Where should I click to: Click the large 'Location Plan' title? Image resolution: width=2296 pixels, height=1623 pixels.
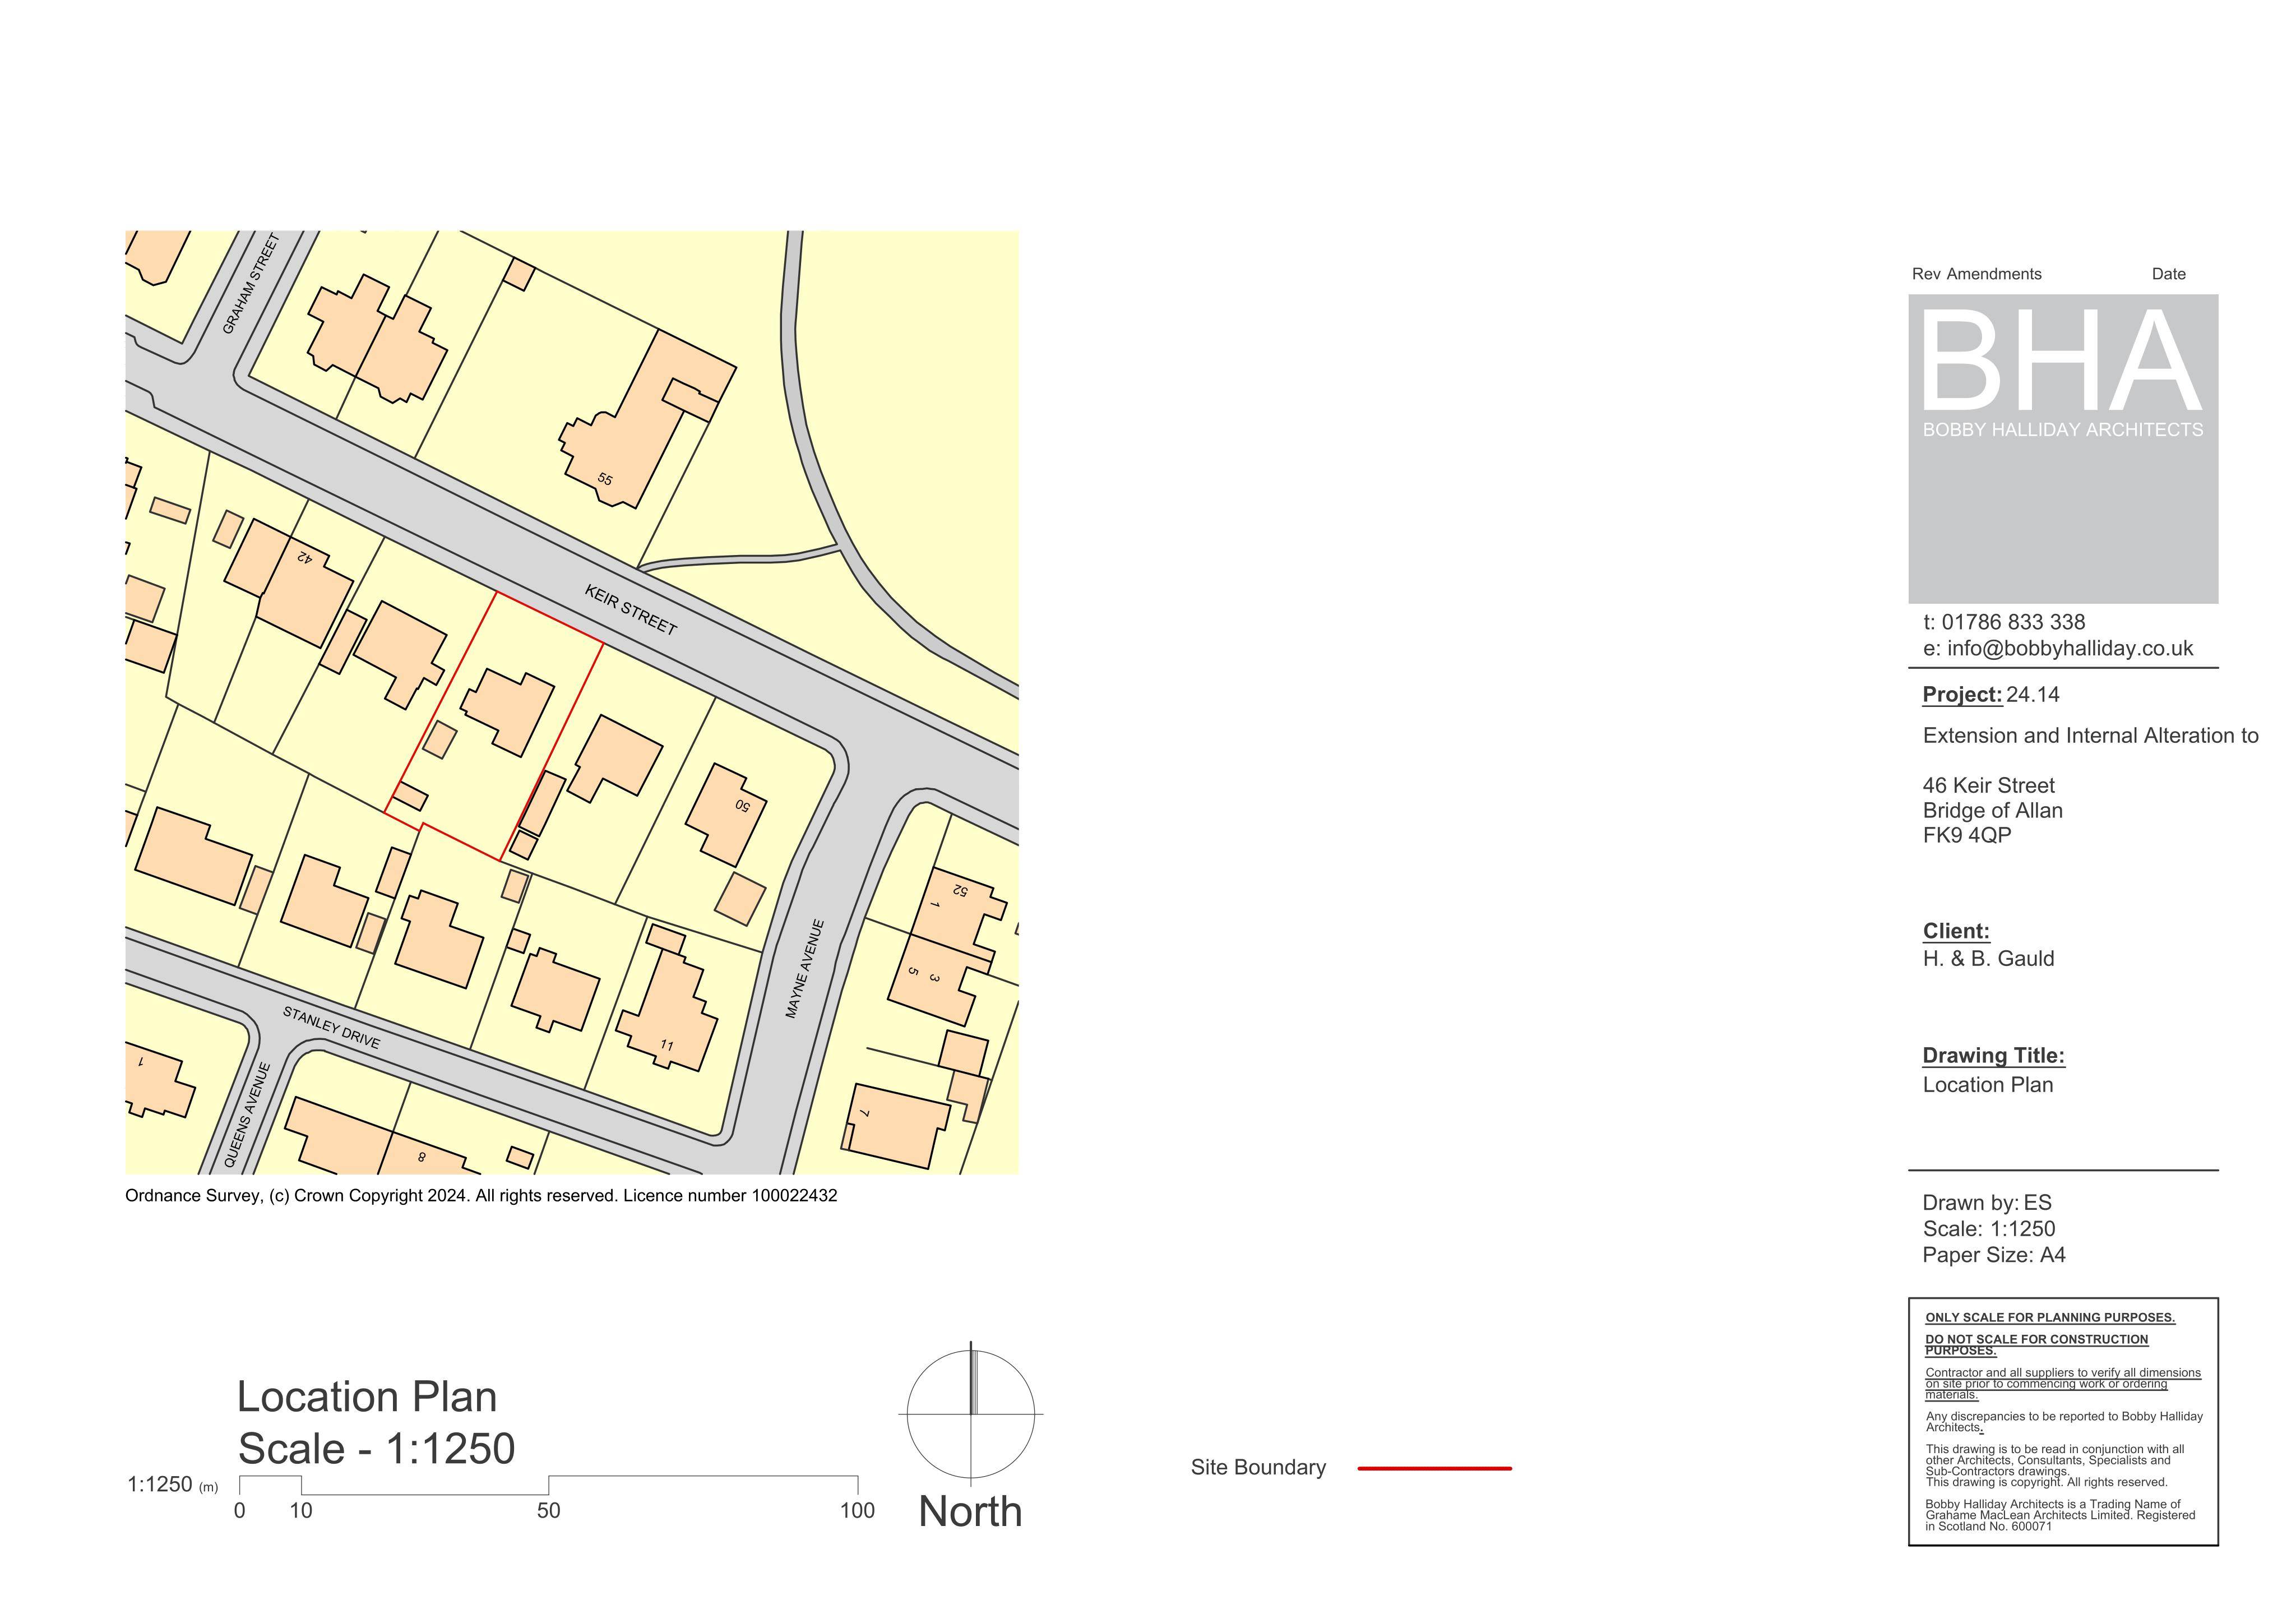tap(367, 1397)
